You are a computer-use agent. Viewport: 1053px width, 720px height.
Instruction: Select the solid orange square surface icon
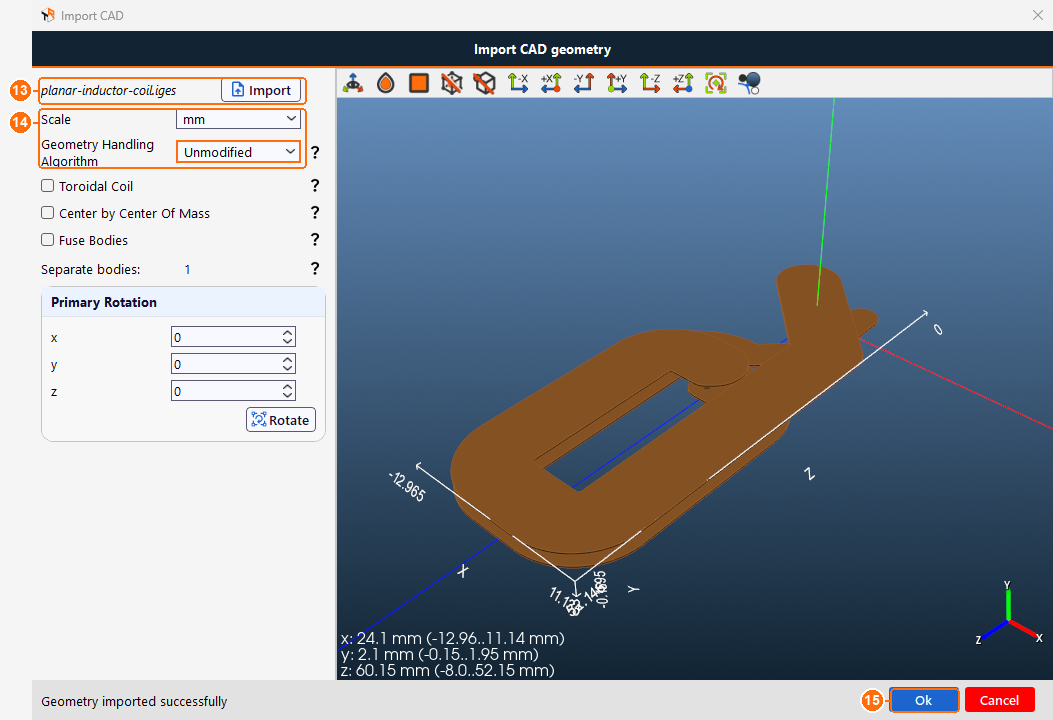click(x=419, y=83)
